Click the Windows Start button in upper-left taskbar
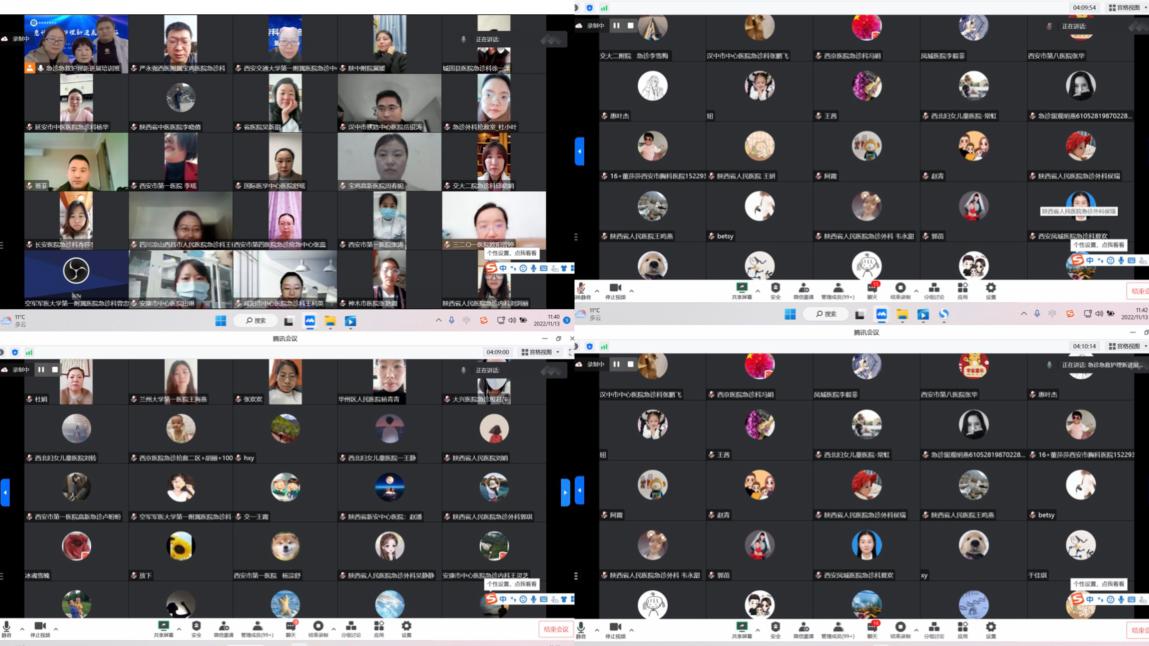This screenshot has width=1149, height=646. coord(220,321)
